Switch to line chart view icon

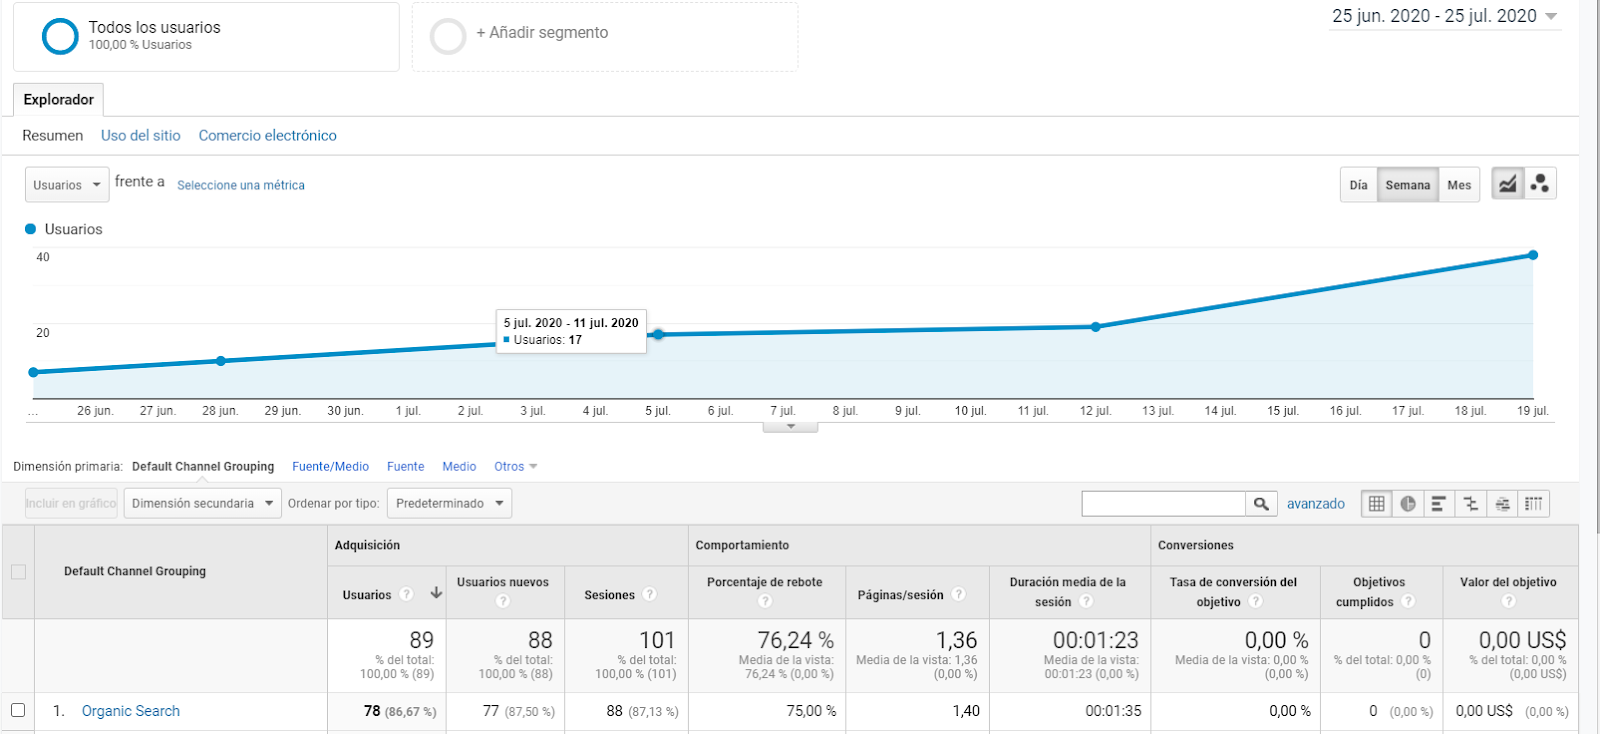1508,184
